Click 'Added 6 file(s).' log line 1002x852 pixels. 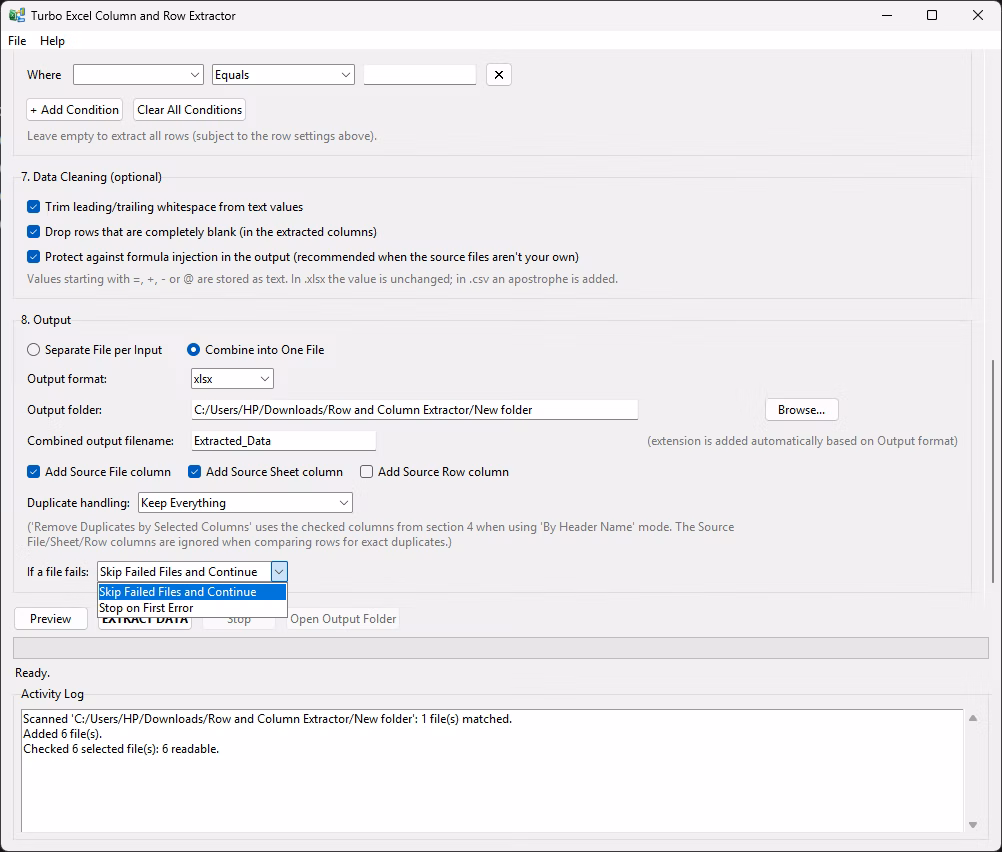pos(63,734)
